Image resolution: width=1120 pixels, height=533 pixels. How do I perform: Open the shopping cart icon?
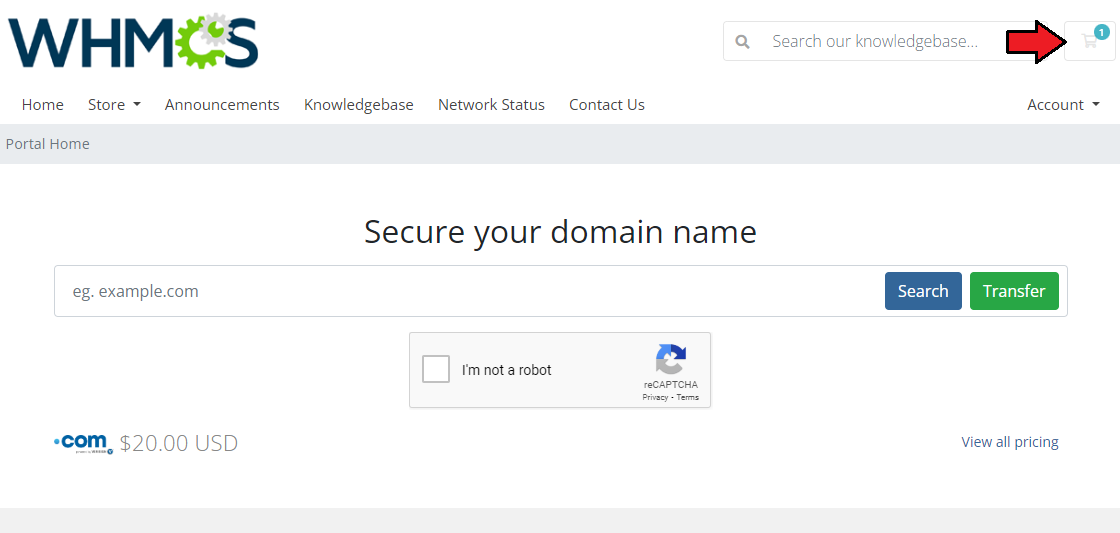point(1089,41)
